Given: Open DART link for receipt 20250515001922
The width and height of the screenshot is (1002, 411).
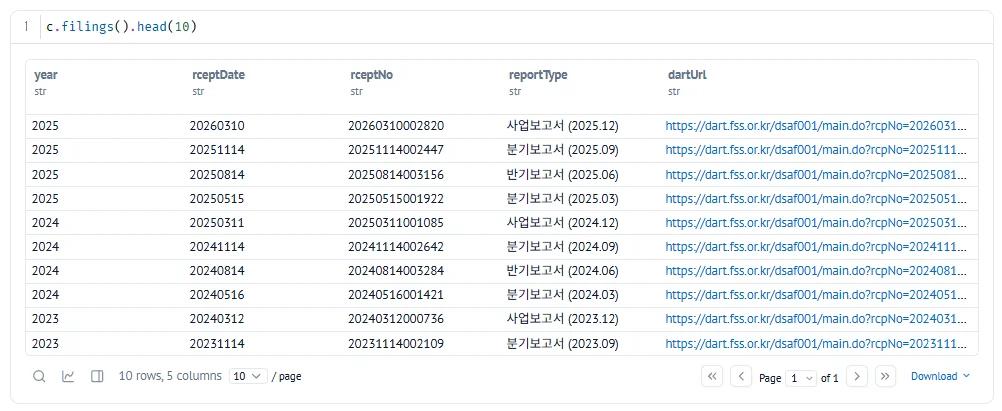Looking at the screenshot, I should (x=816, y=199).
